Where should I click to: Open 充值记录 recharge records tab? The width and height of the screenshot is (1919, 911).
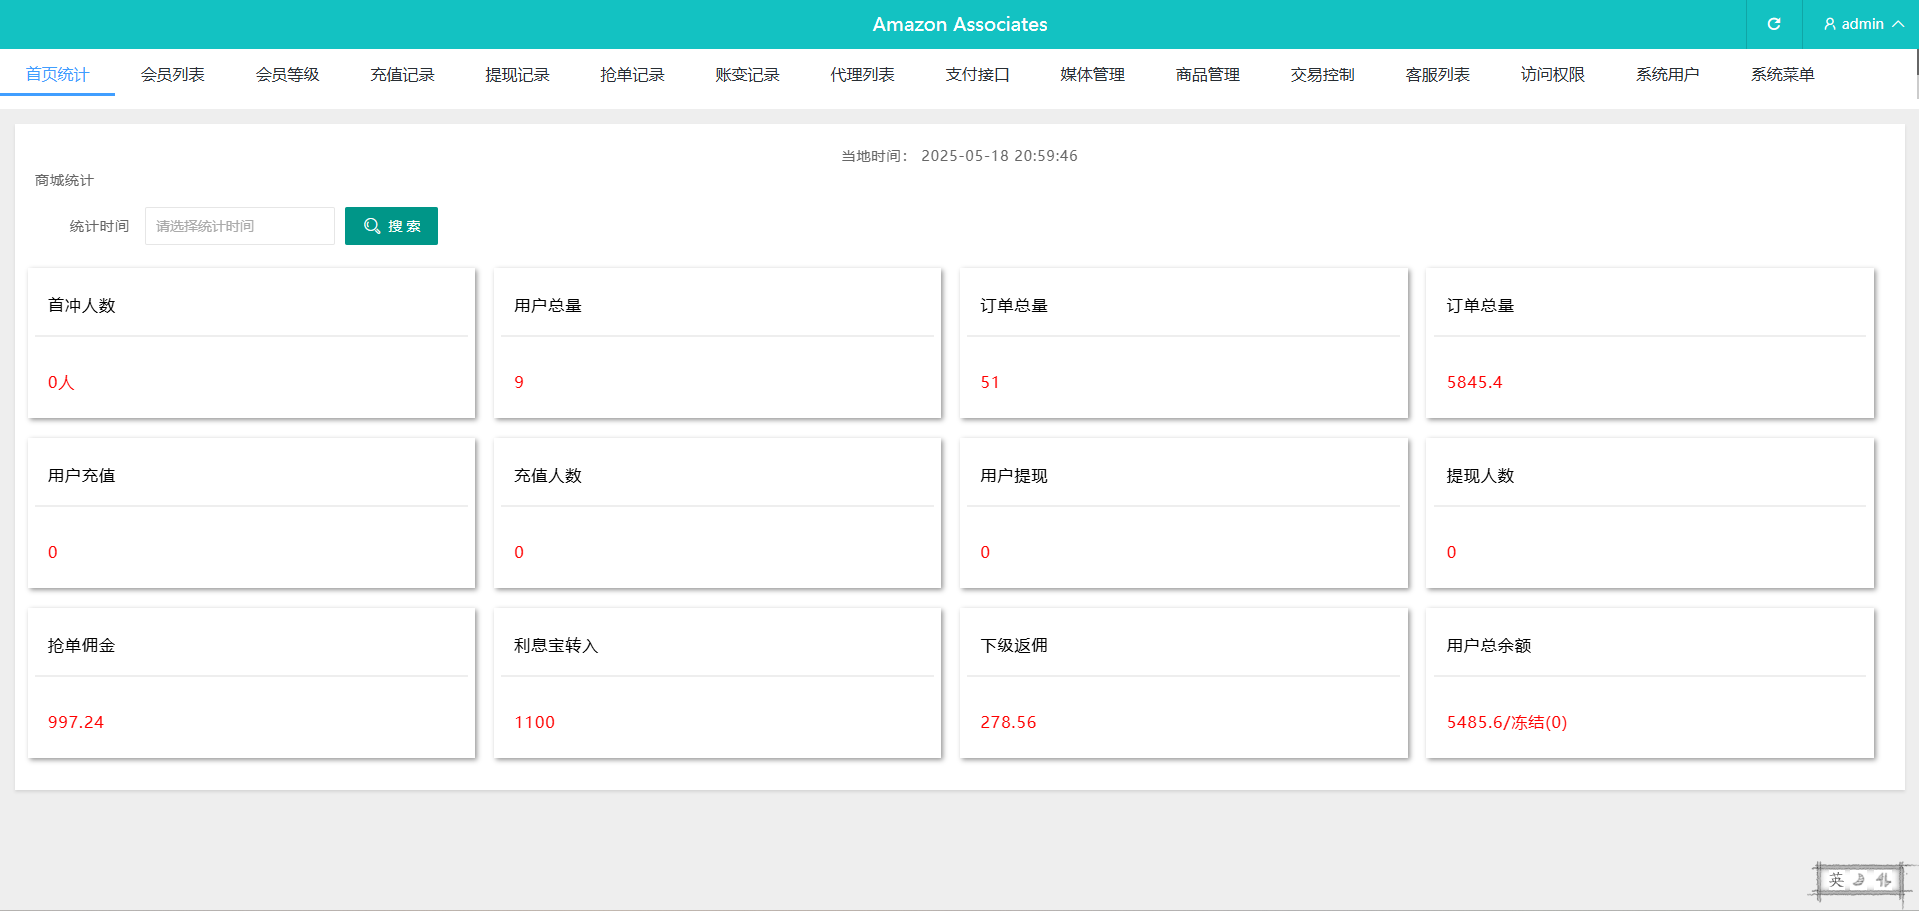click(402, 75)
